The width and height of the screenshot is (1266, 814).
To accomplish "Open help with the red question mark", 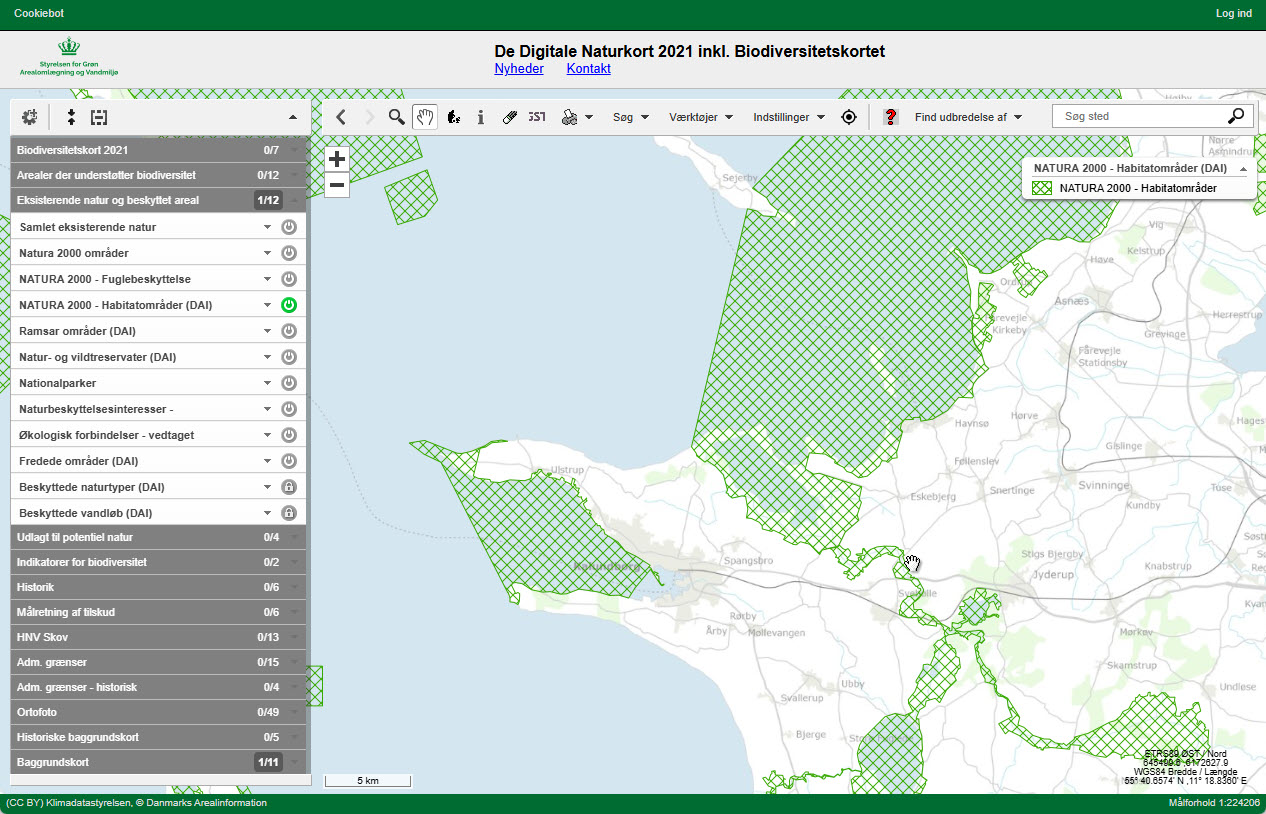I will 890,117.
